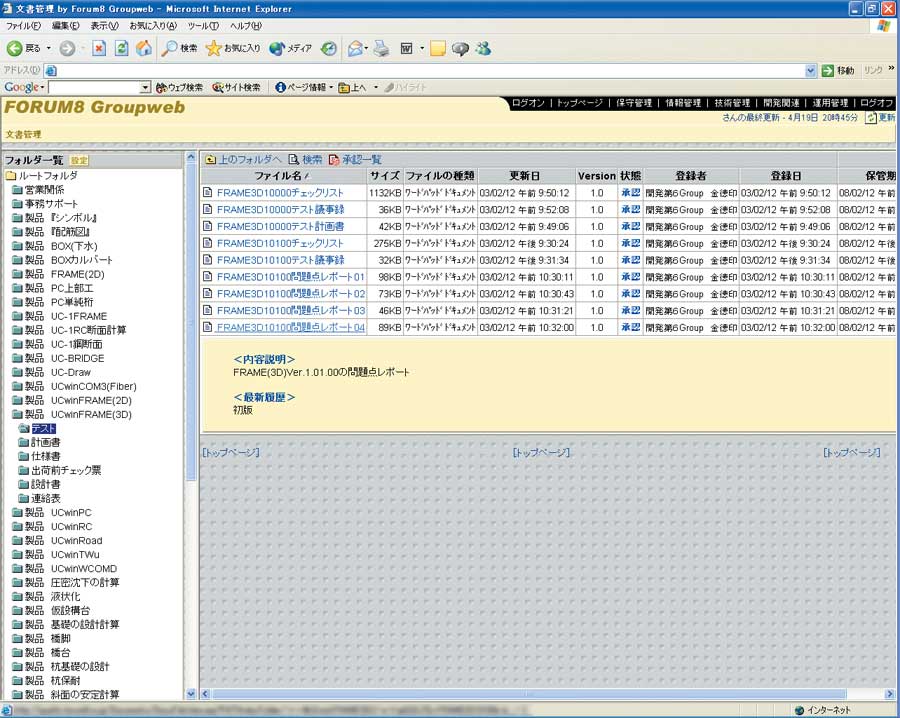Screen dimensions: 900x718
Task: Open the FRAME3D10100問題点レポート04 file link
Action: click(x=290, y=327)
